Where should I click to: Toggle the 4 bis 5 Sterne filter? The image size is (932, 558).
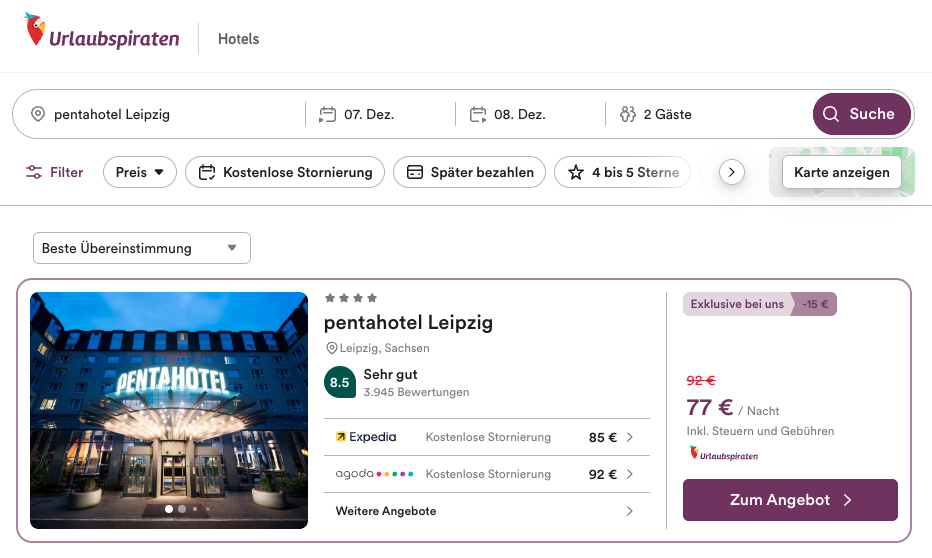pos(623,172)
